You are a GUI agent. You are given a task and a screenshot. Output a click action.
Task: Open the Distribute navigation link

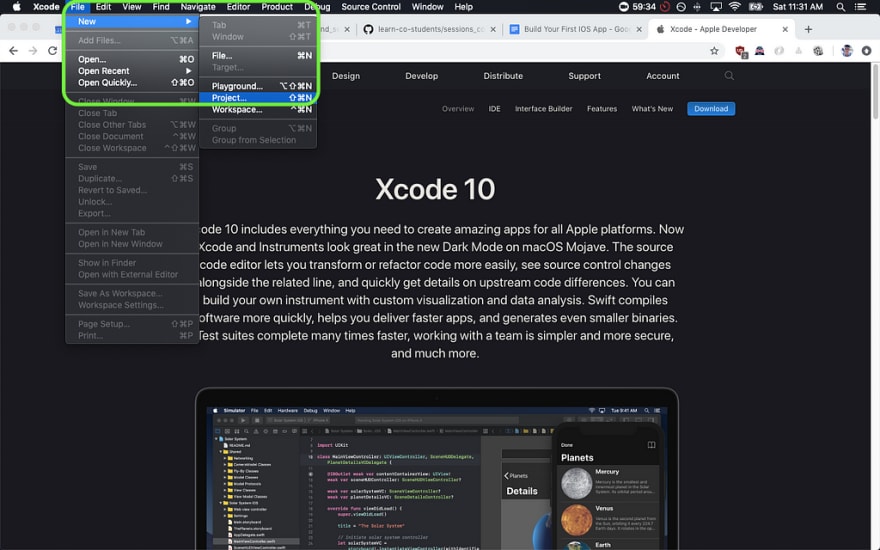[x=503, y=76]
